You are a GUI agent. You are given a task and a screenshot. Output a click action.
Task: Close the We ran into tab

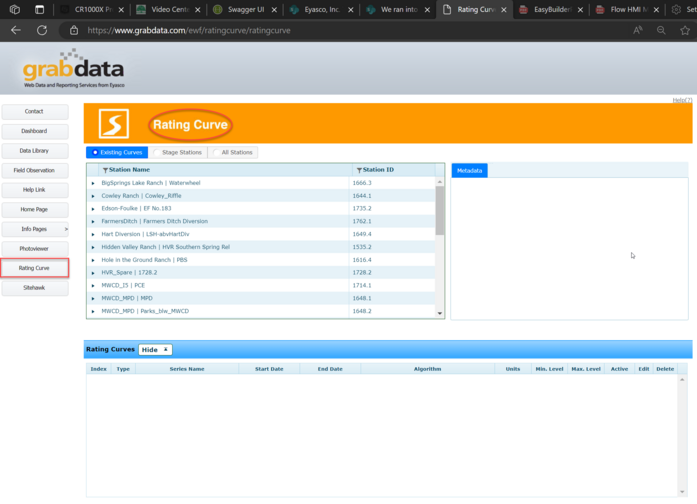[427, 10]
